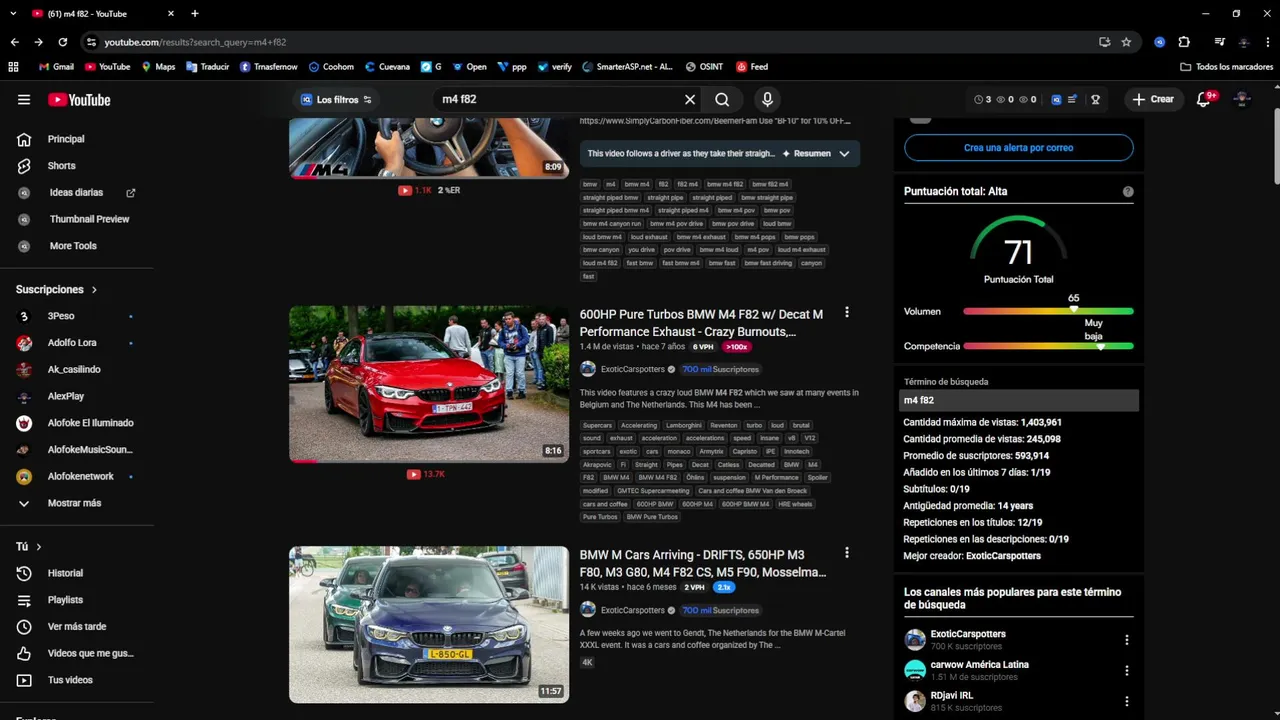Screen dimensions: 1280x720
Task: Open the list-with-dot icon beside vidIQ logo
Action: coord(1072,100)
